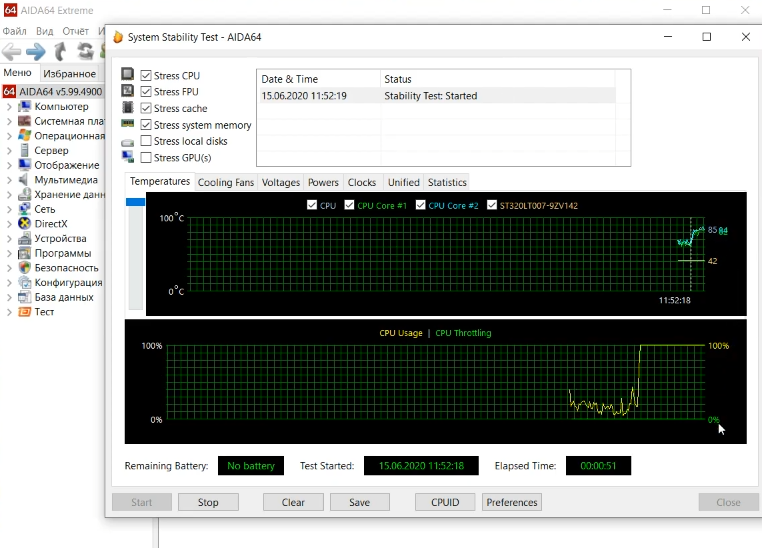The image size is (762, 548).
Task: Click the refresh toolbar icon
Action: [x=86, y=51]
